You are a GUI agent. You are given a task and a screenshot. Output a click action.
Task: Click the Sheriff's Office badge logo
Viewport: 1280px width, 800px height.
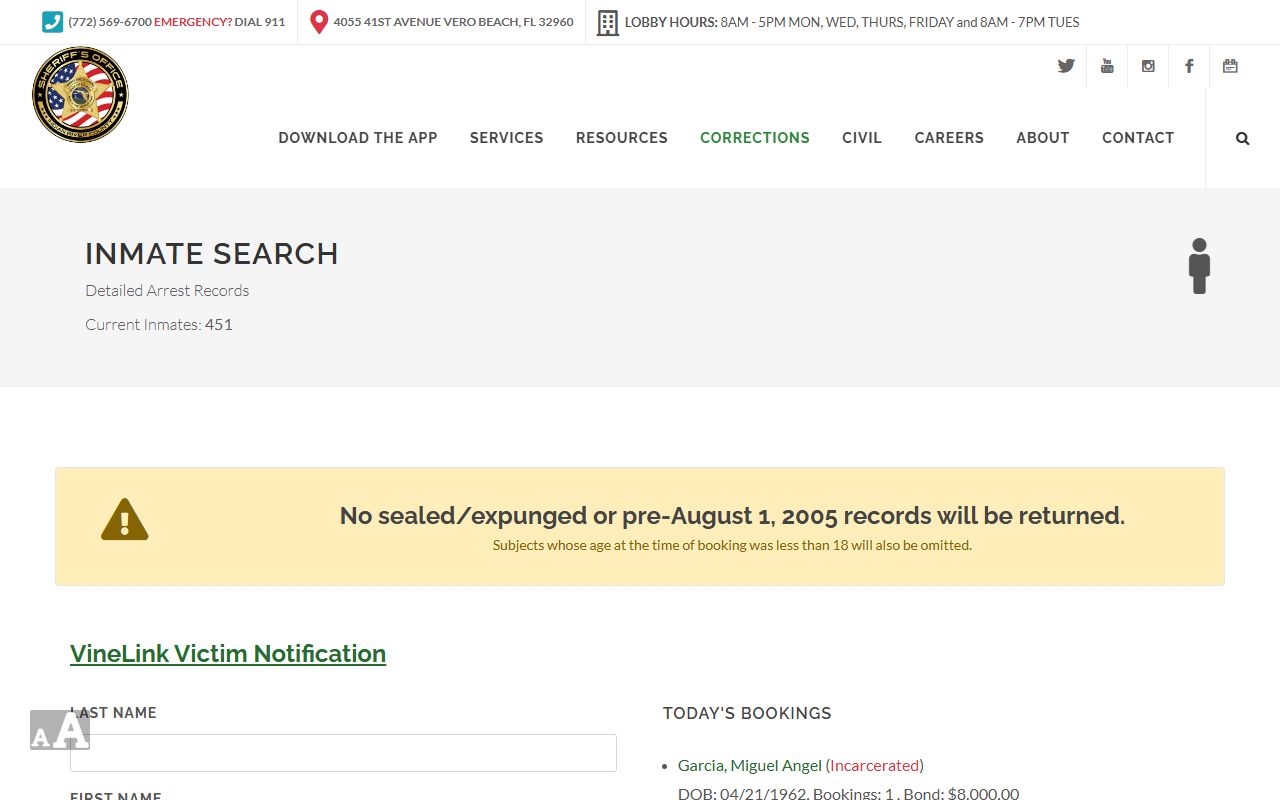tap(80, 95)
